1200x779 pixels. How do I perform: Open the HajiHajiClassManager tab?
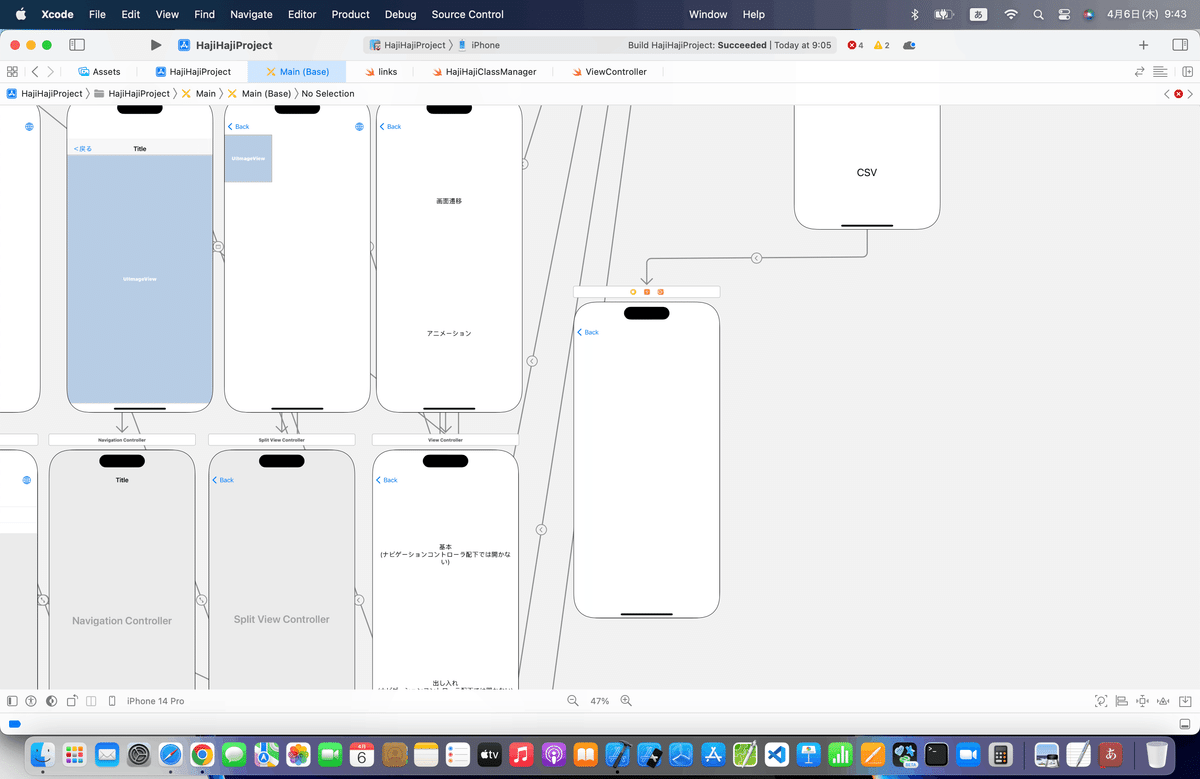[x=484, y=72]
